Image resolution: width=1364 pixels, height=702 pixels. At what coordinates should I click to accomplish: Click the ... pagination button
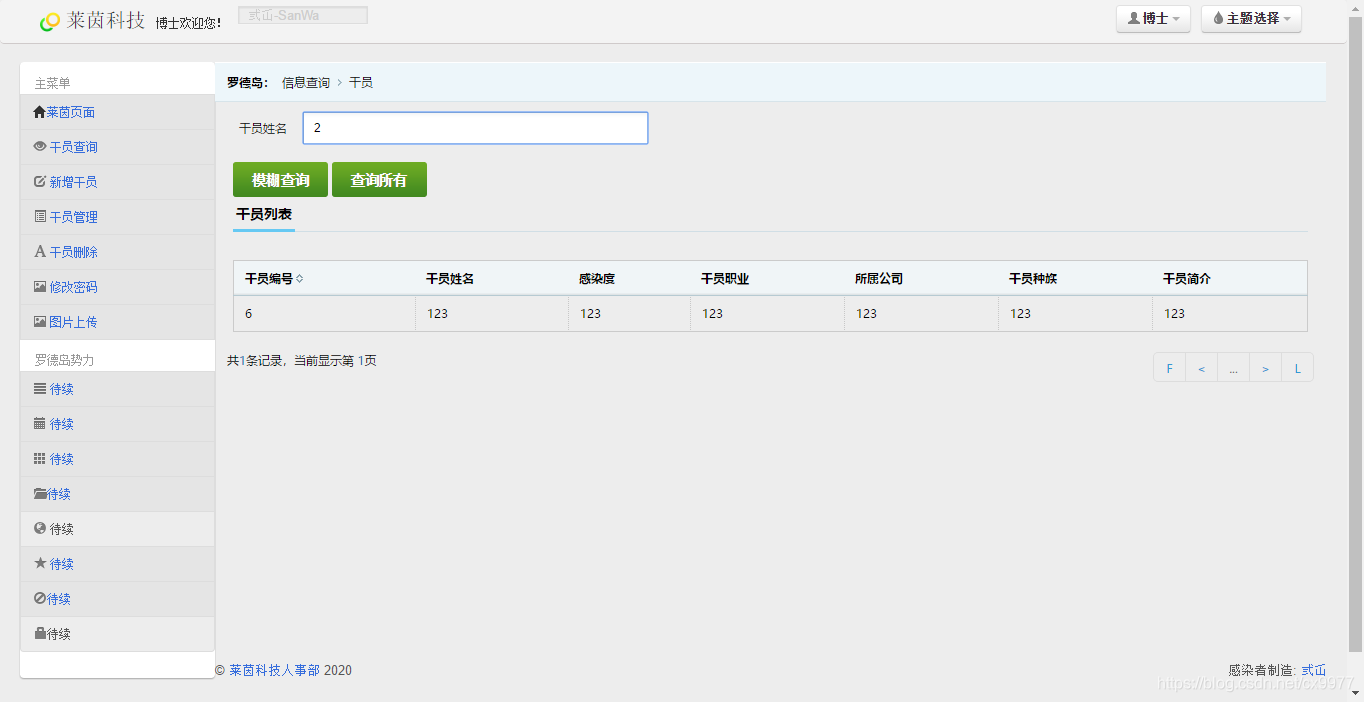point(1233,368)
